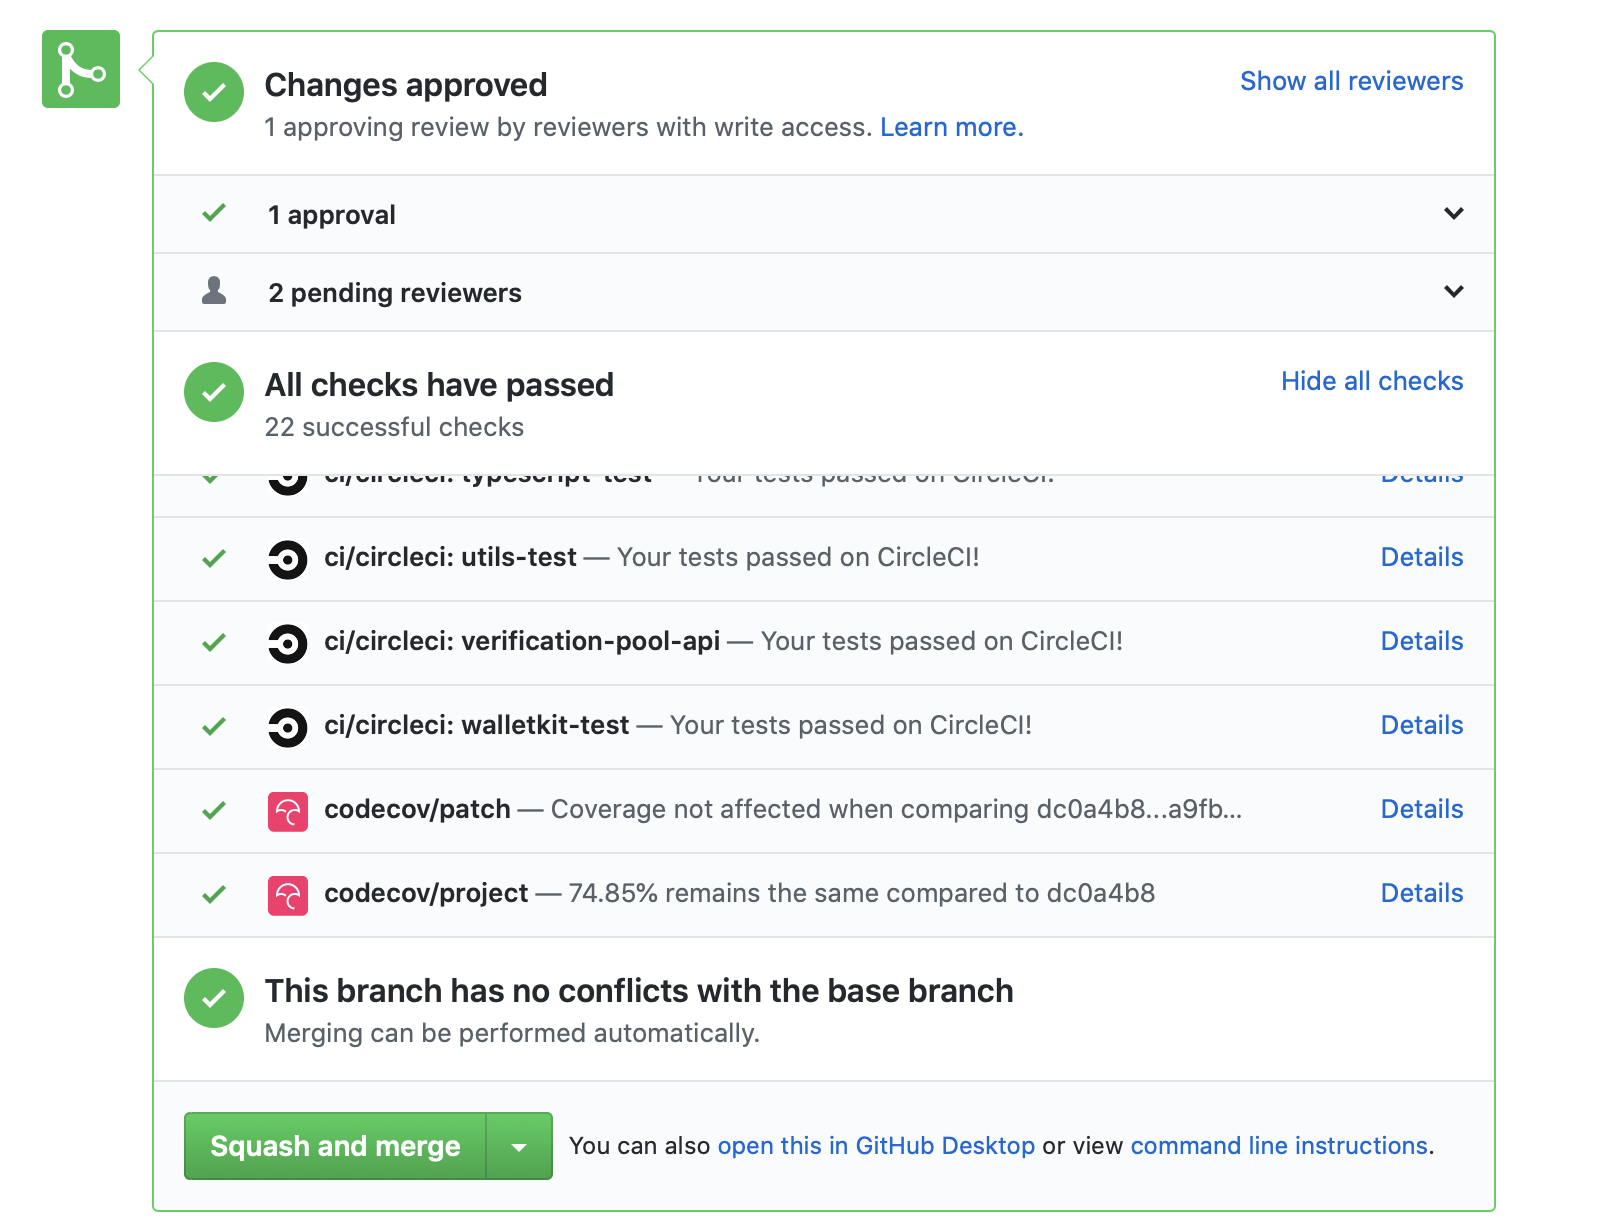
Task: Click the green check beside All checks passed
Action: (214, 392)
